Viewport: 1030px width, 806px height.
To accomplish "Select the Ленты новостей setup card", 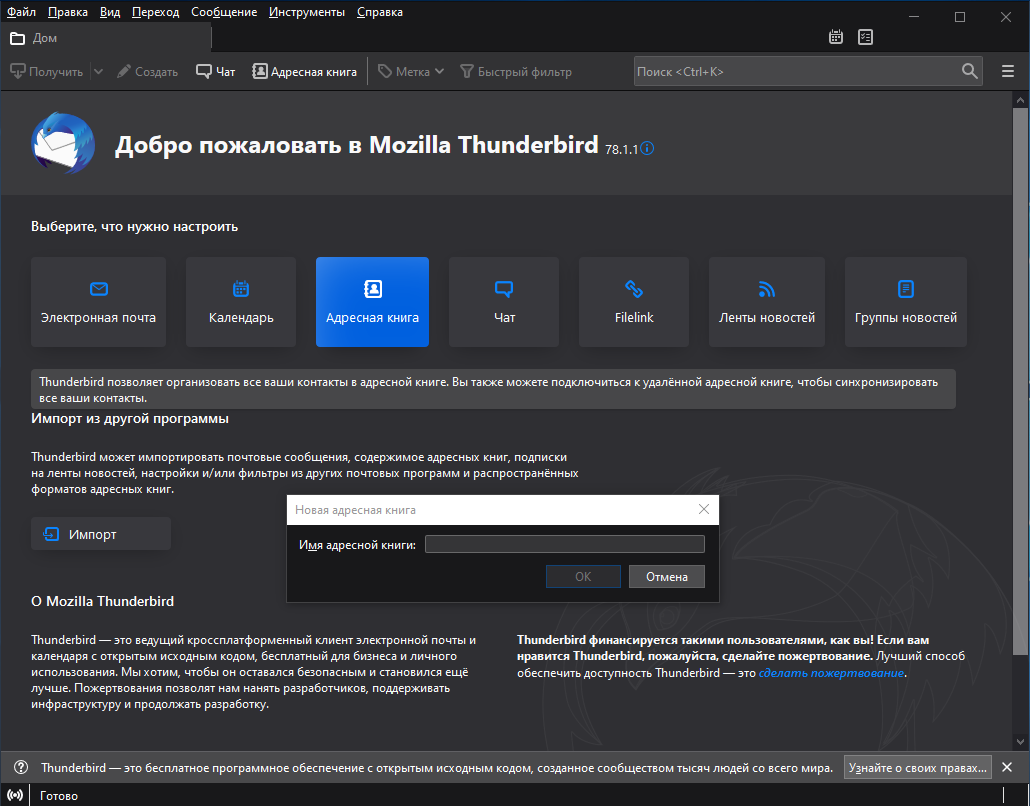I will 767,302.
